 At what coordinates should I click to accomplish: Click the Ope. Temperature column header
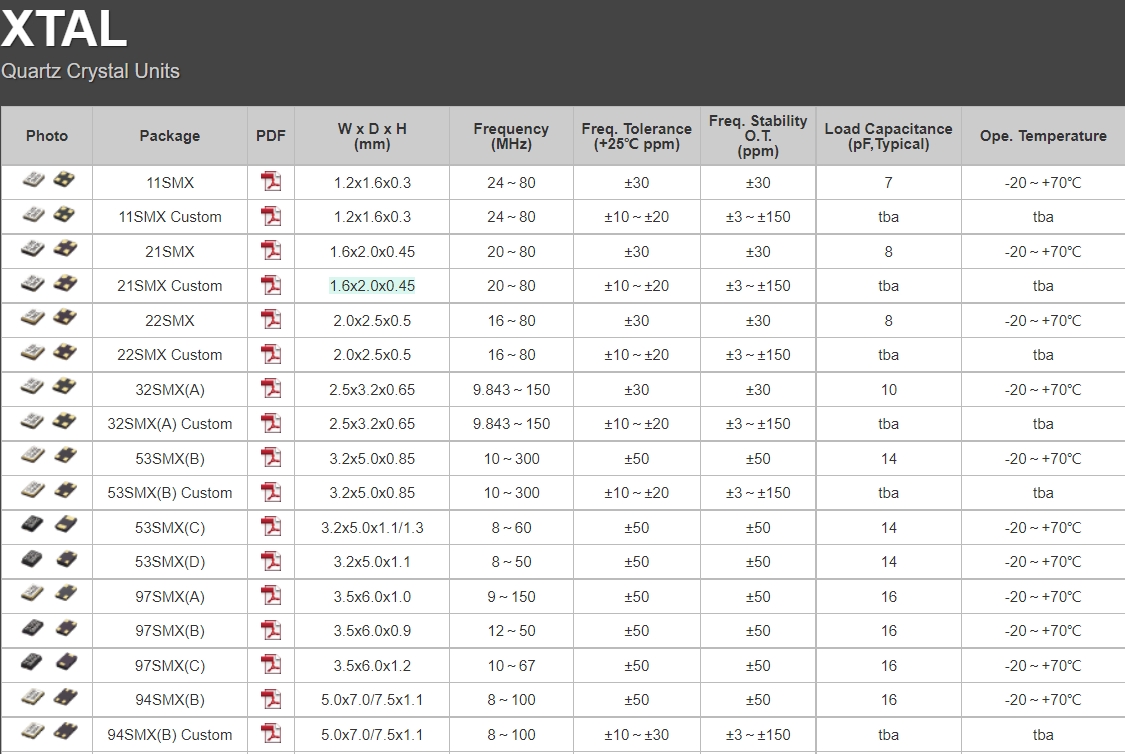pos(1043,136)
